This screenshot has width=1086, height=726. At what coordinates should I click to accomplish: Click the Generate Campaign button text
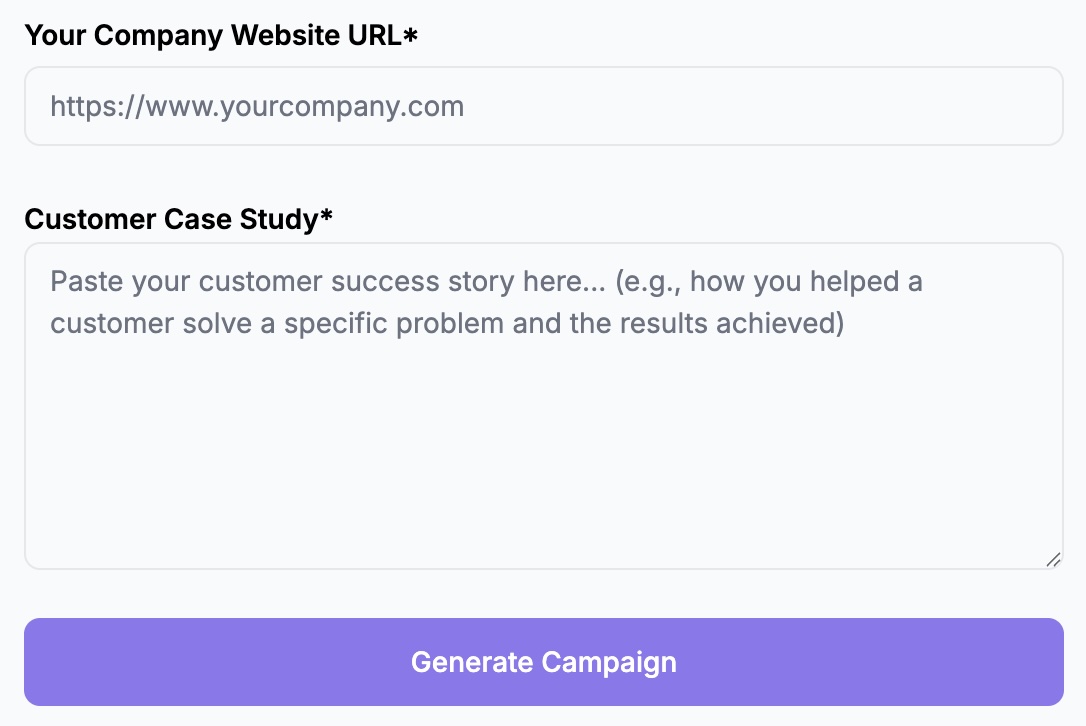point(543,661)
